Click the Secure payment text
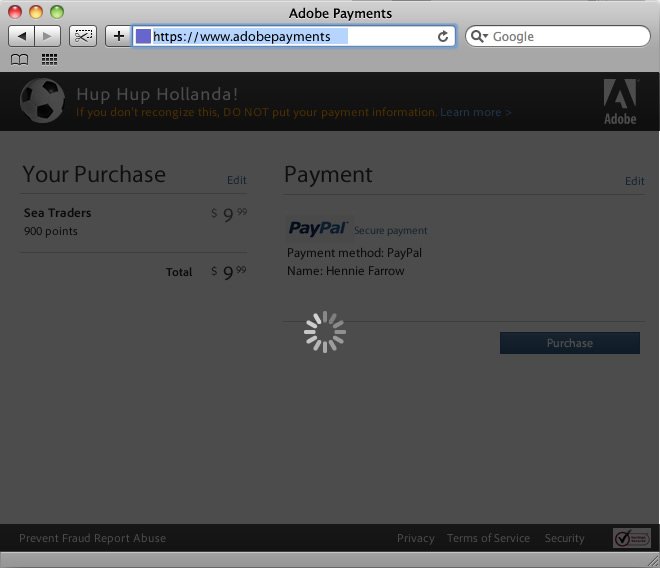This screenshot has width=660, height=568. [390, 230]
